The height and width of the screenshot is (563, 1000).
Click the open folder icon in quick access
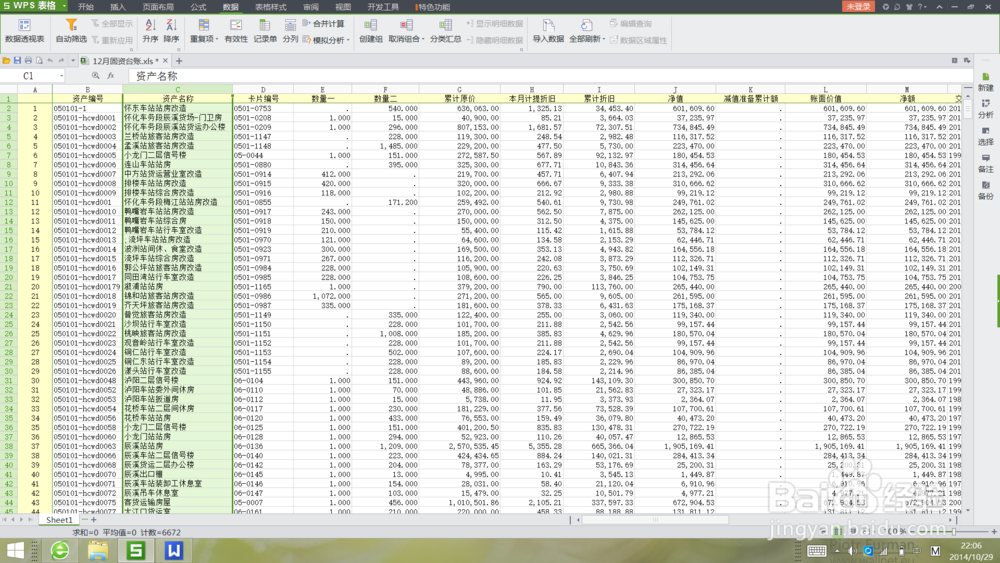(x=6, y=61)
